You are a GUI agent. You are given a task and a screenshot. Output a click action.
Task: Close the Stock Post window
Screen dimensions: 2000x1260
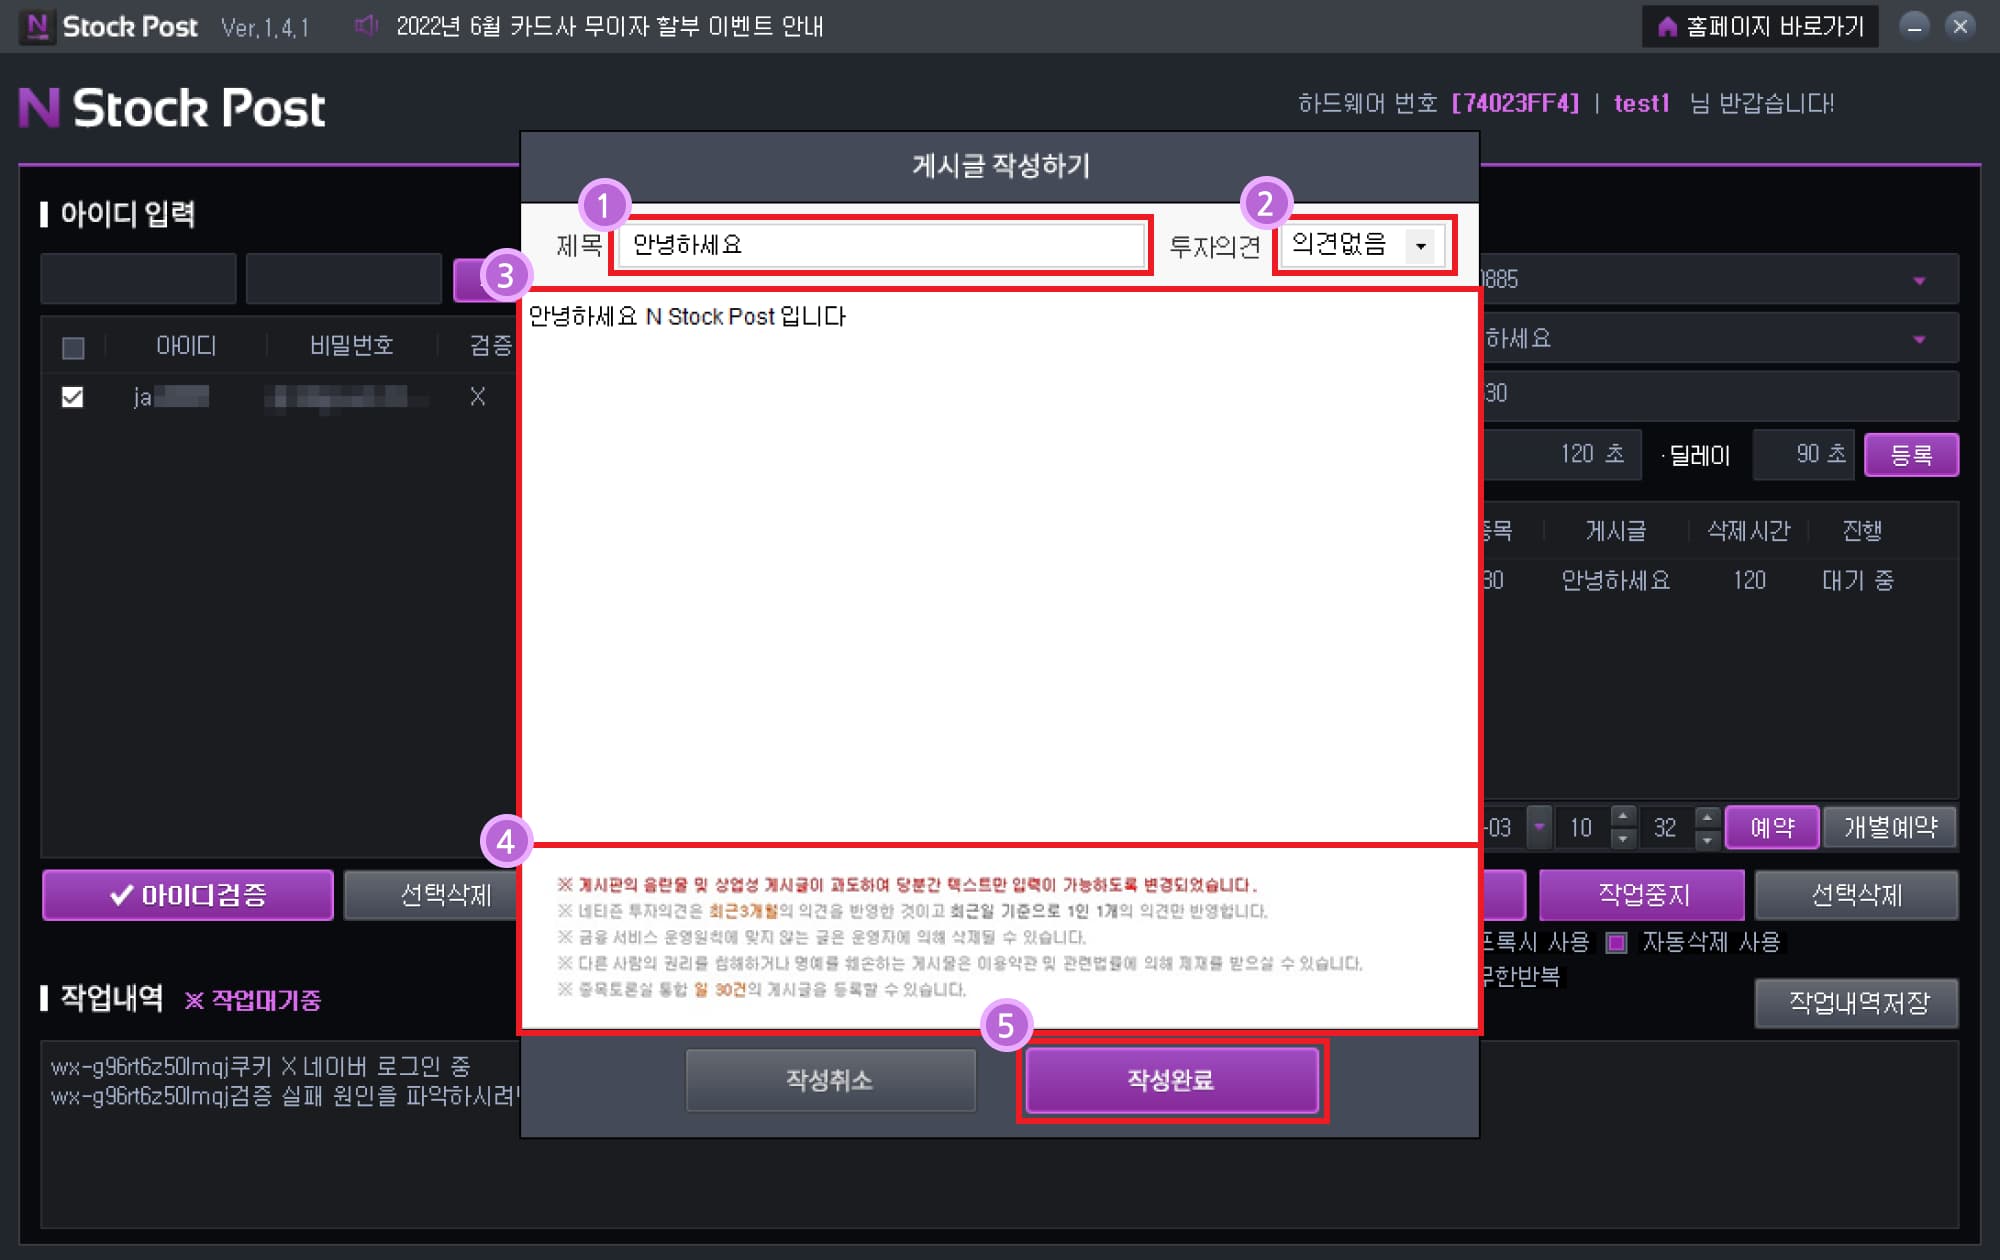(1960, 26)
